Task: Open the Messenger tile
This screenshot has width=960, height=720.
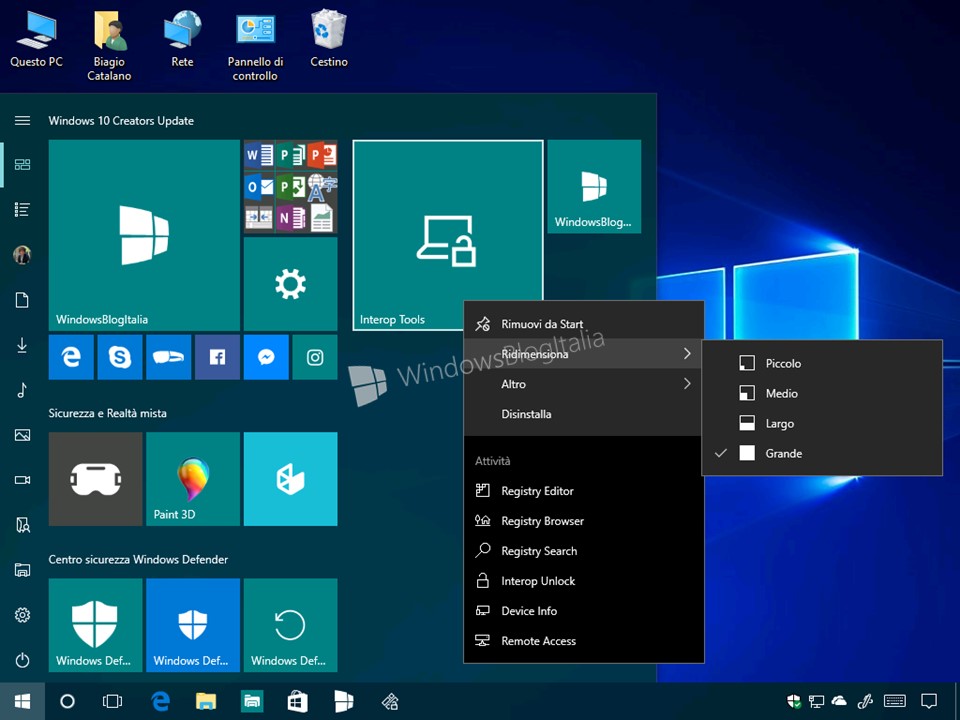Action: coord(266,357)
